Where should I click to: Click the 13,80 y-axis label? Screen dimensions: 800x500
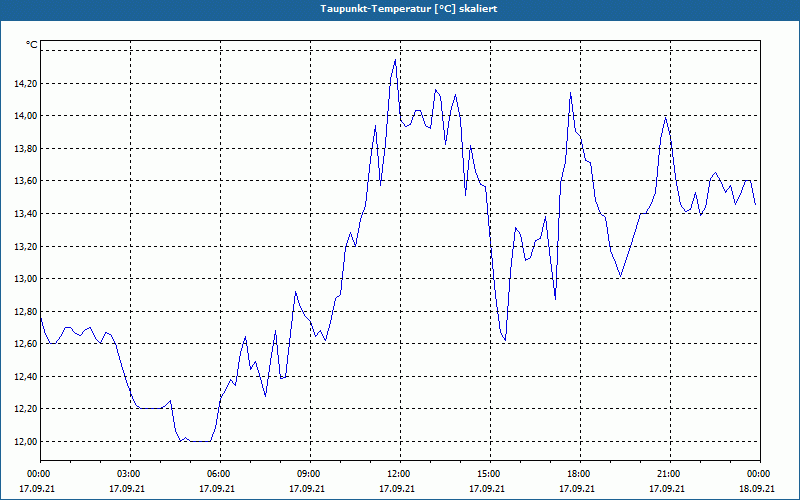(26, 148)
